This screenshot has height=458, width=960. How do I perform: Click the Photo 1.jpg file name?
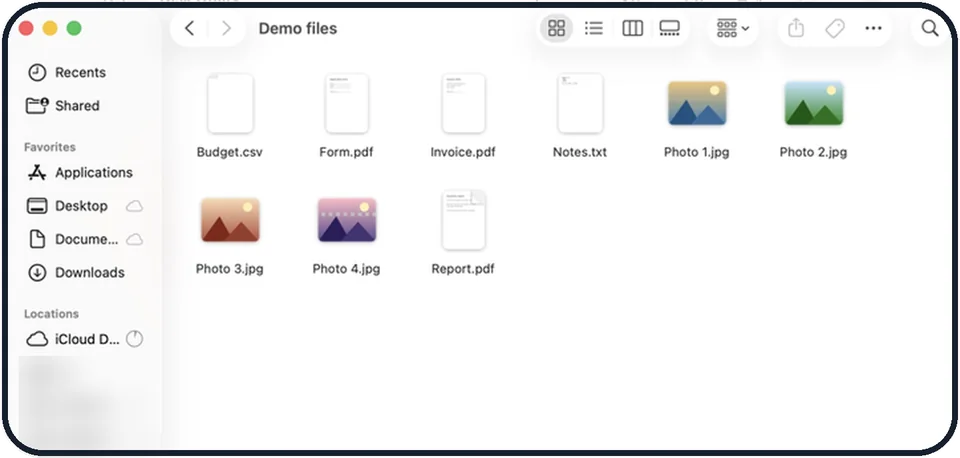(x=697, y=152)
